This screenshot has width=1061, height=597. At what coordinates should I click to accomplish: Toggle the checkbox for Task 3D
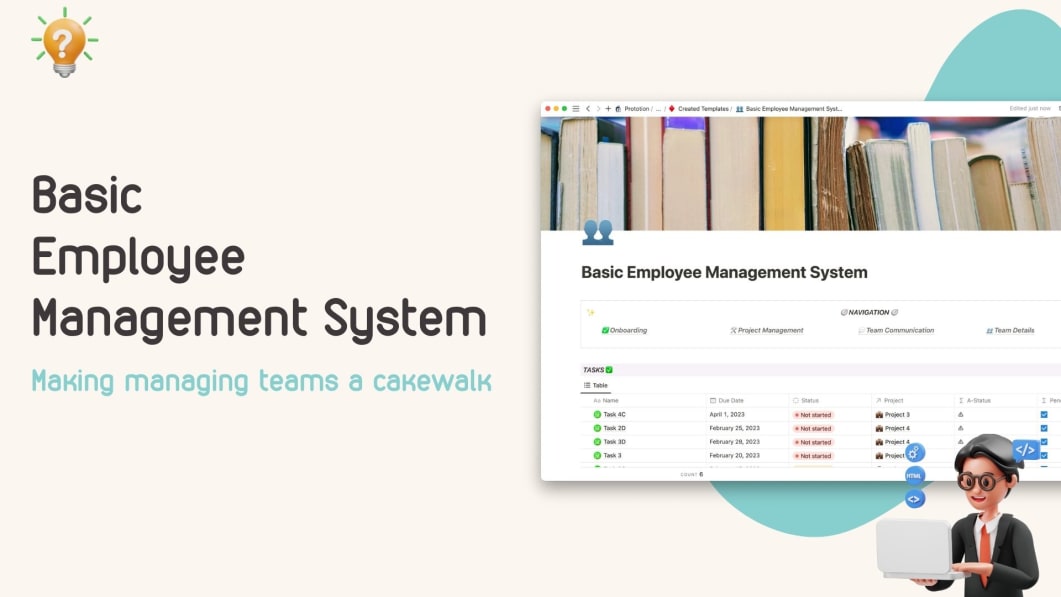pos(1044,442)
